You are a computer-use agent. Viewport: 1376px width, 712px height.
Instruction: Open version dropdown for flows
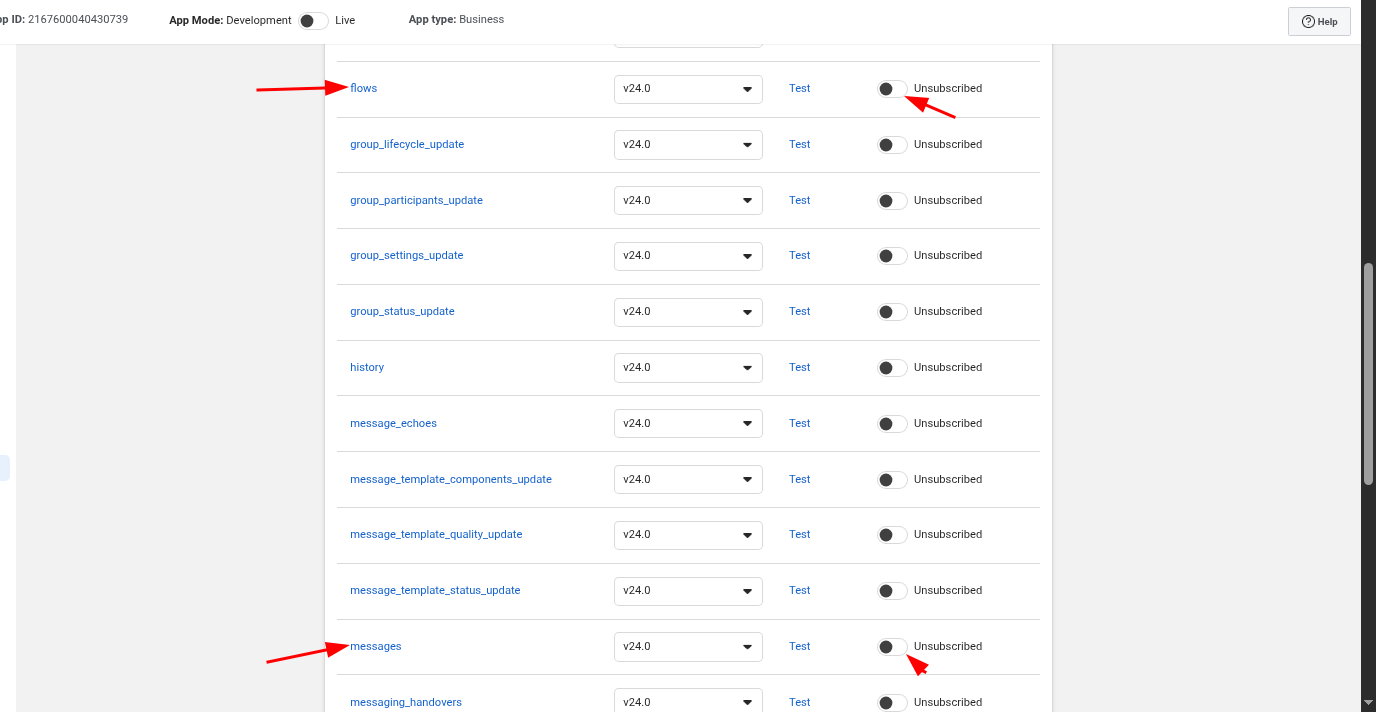[x=688, y=89]
